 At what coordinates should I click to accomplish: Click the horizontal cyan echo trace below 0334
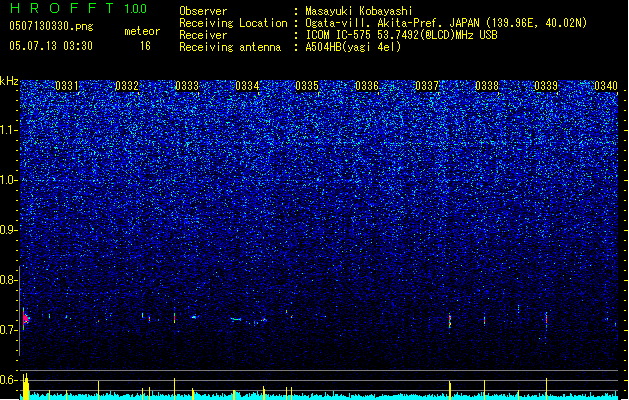236,319
